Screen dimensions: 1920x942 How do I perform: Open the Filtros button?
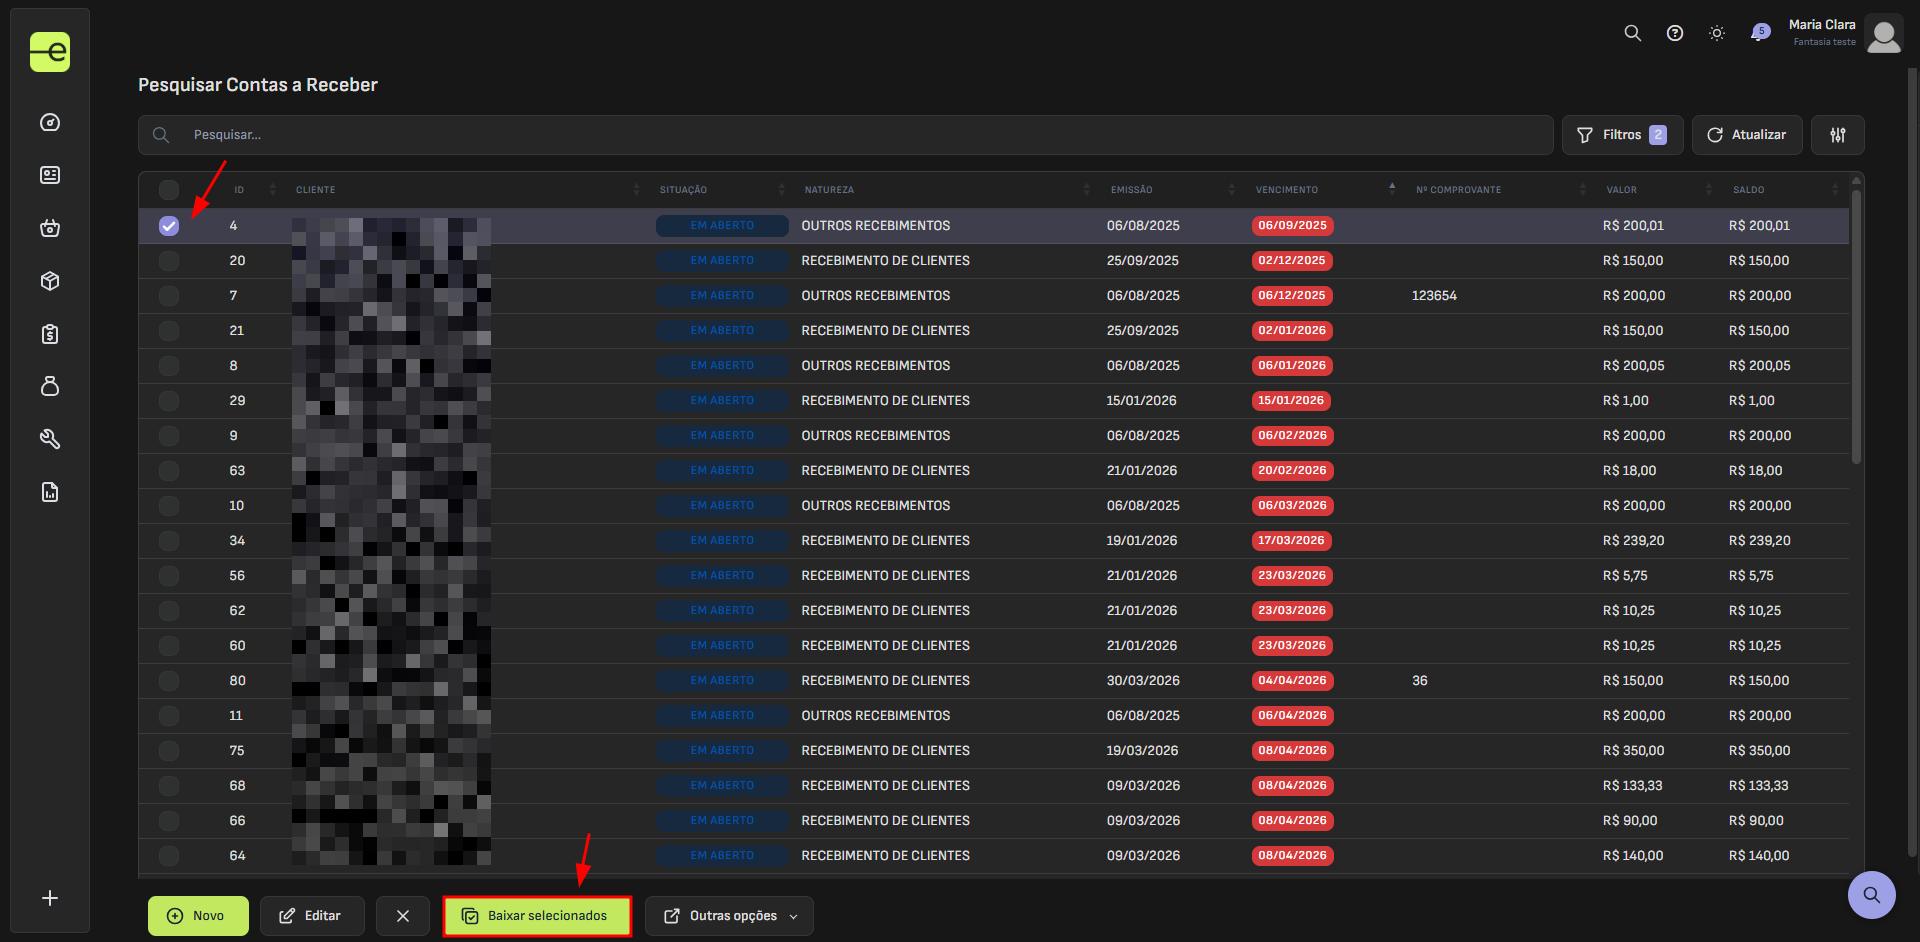coord(1622,135)
